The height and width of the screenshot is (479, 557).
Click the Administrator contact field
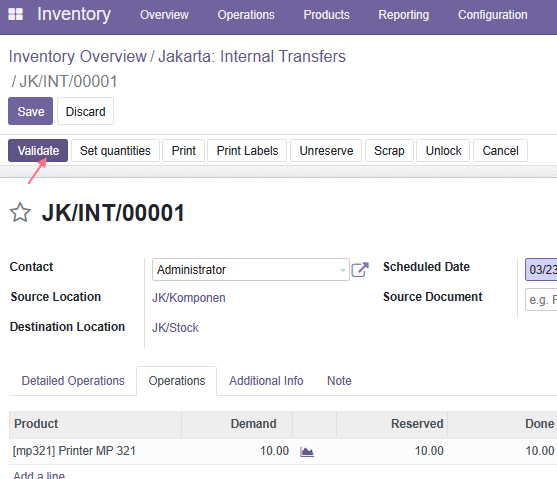[x=250, y=270]
